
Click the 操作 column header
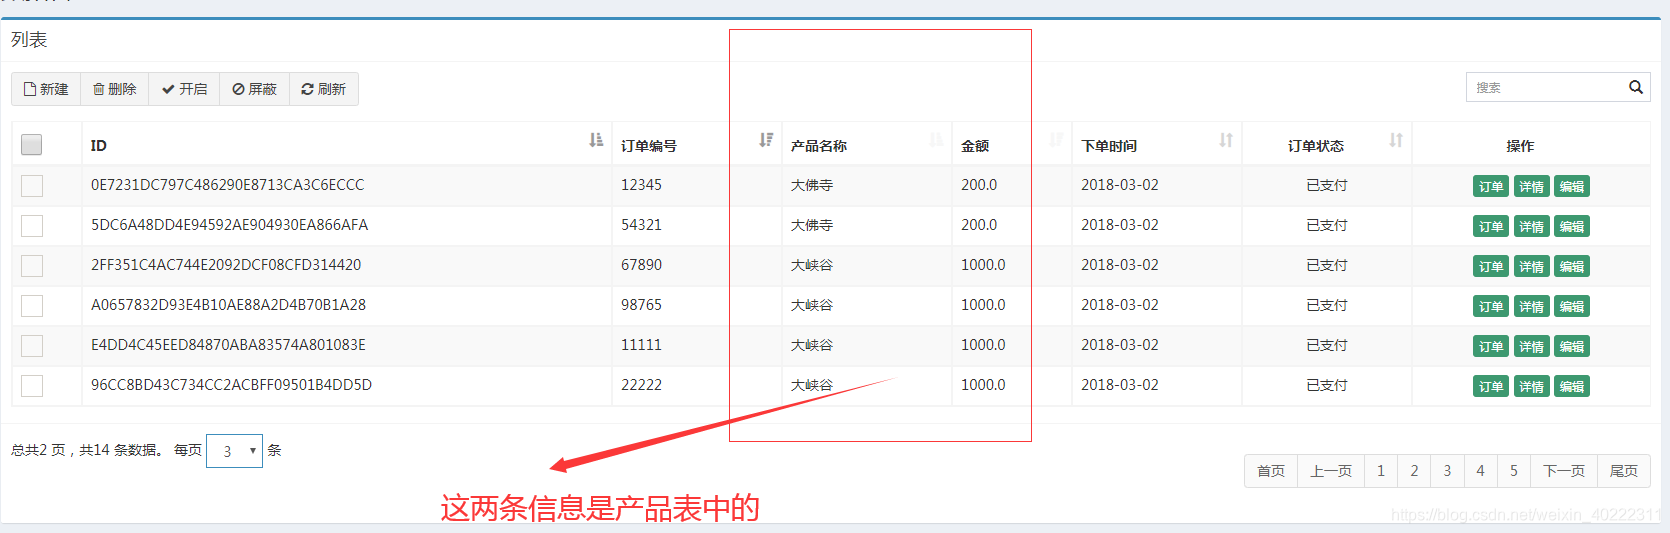1520,146
